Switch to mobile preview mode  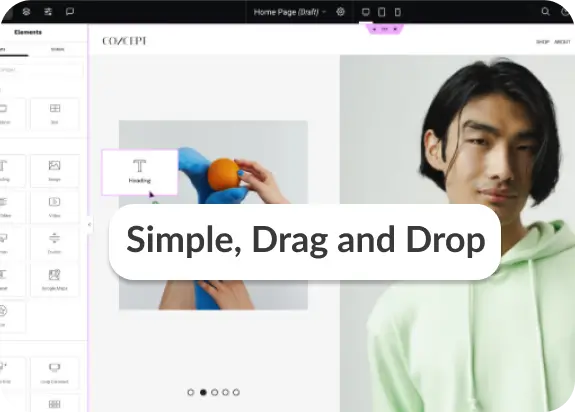pyautogui.click(x=398, y=12)
